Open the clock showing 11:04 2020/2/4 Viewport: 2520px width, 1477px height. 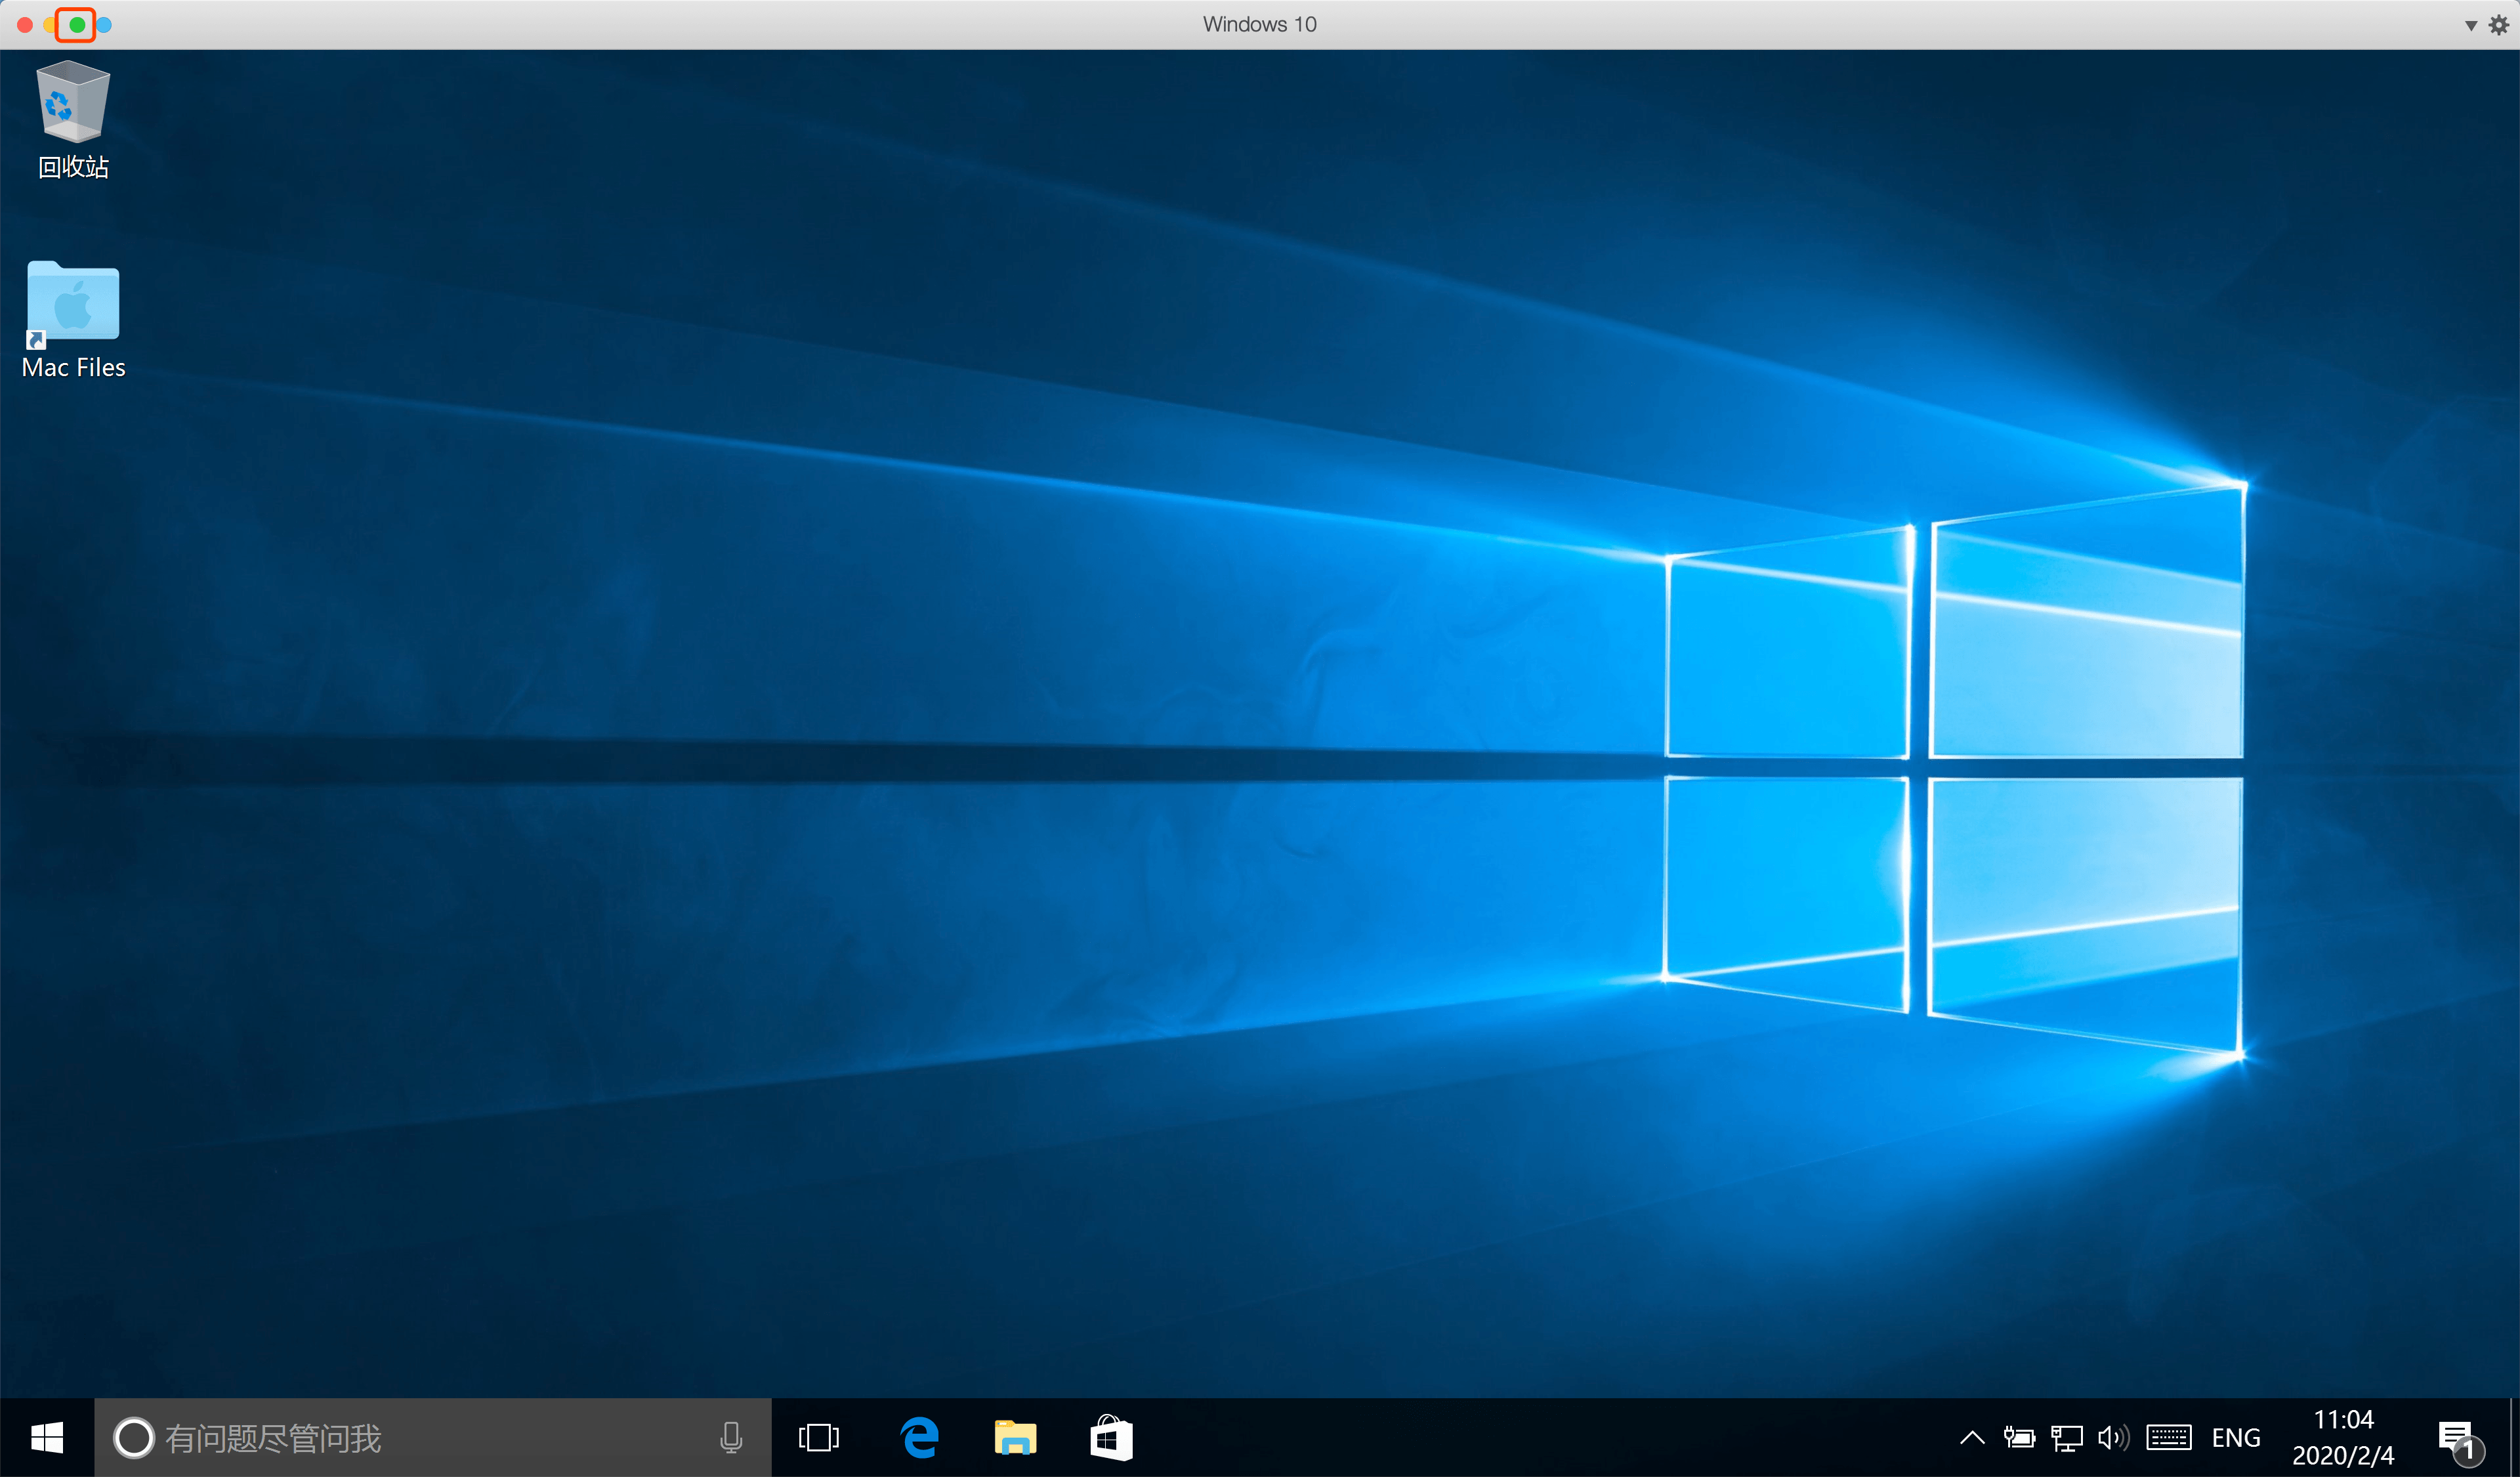point(2343,1438)
